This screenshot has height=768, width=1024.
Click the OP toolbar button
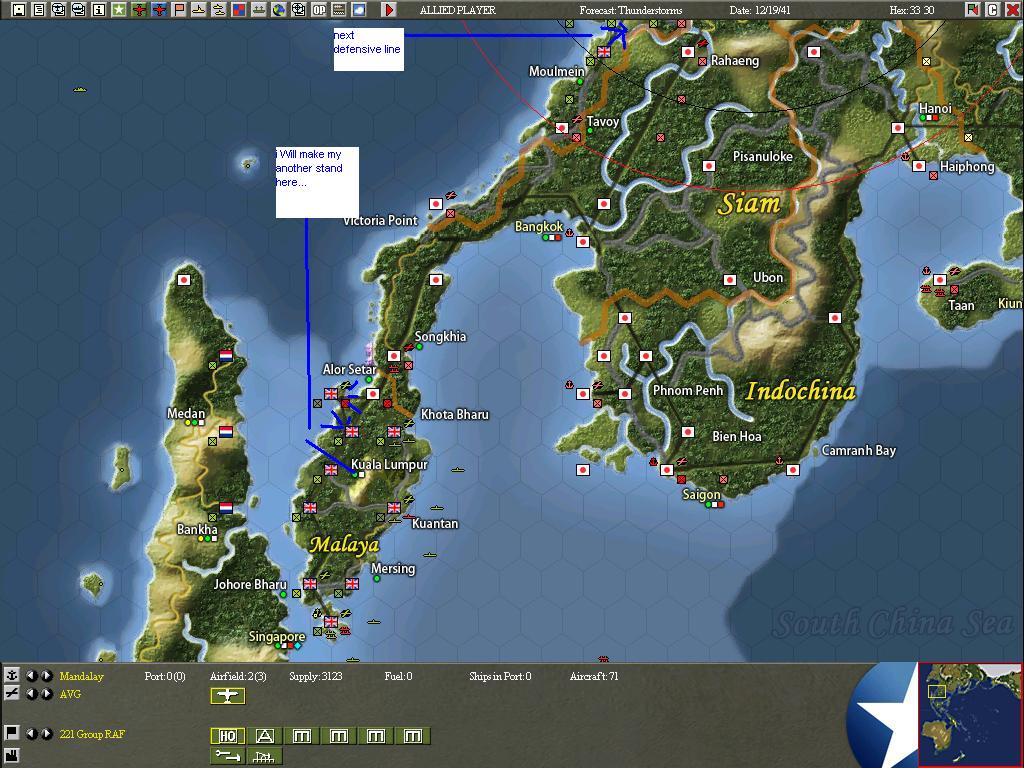319,10
